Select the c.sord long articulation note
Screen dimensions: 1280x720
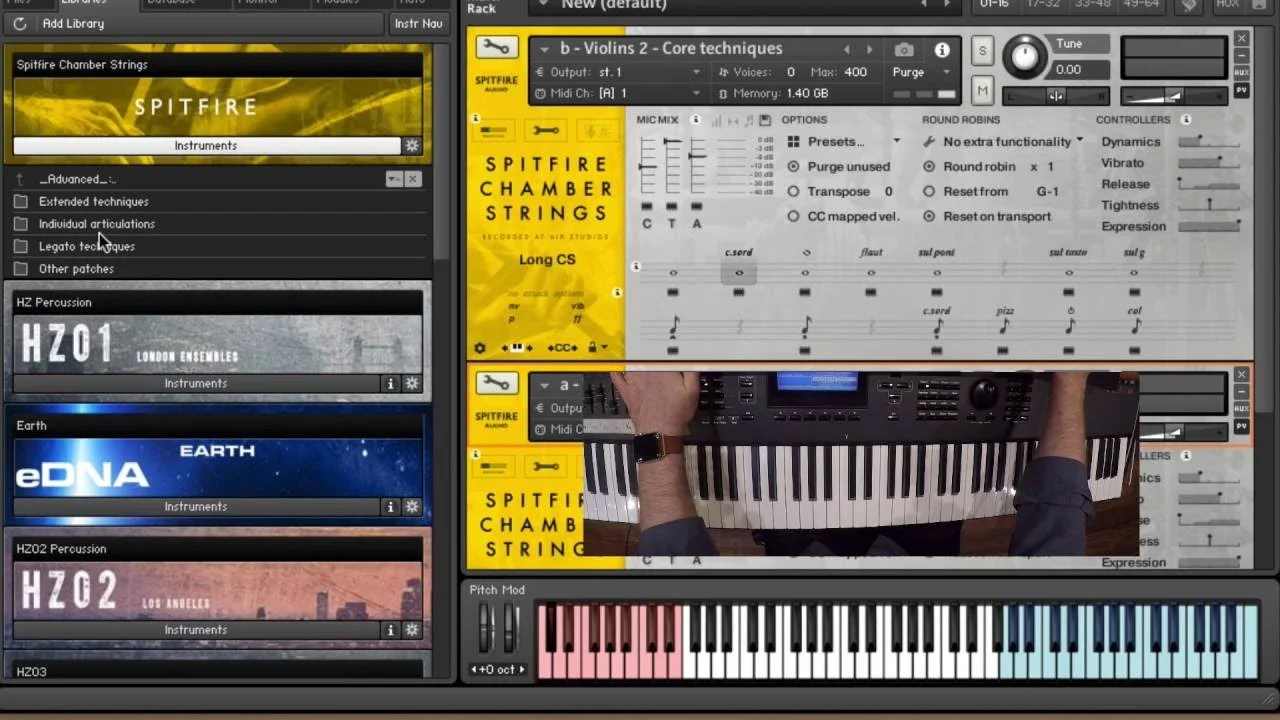[739, 272]
